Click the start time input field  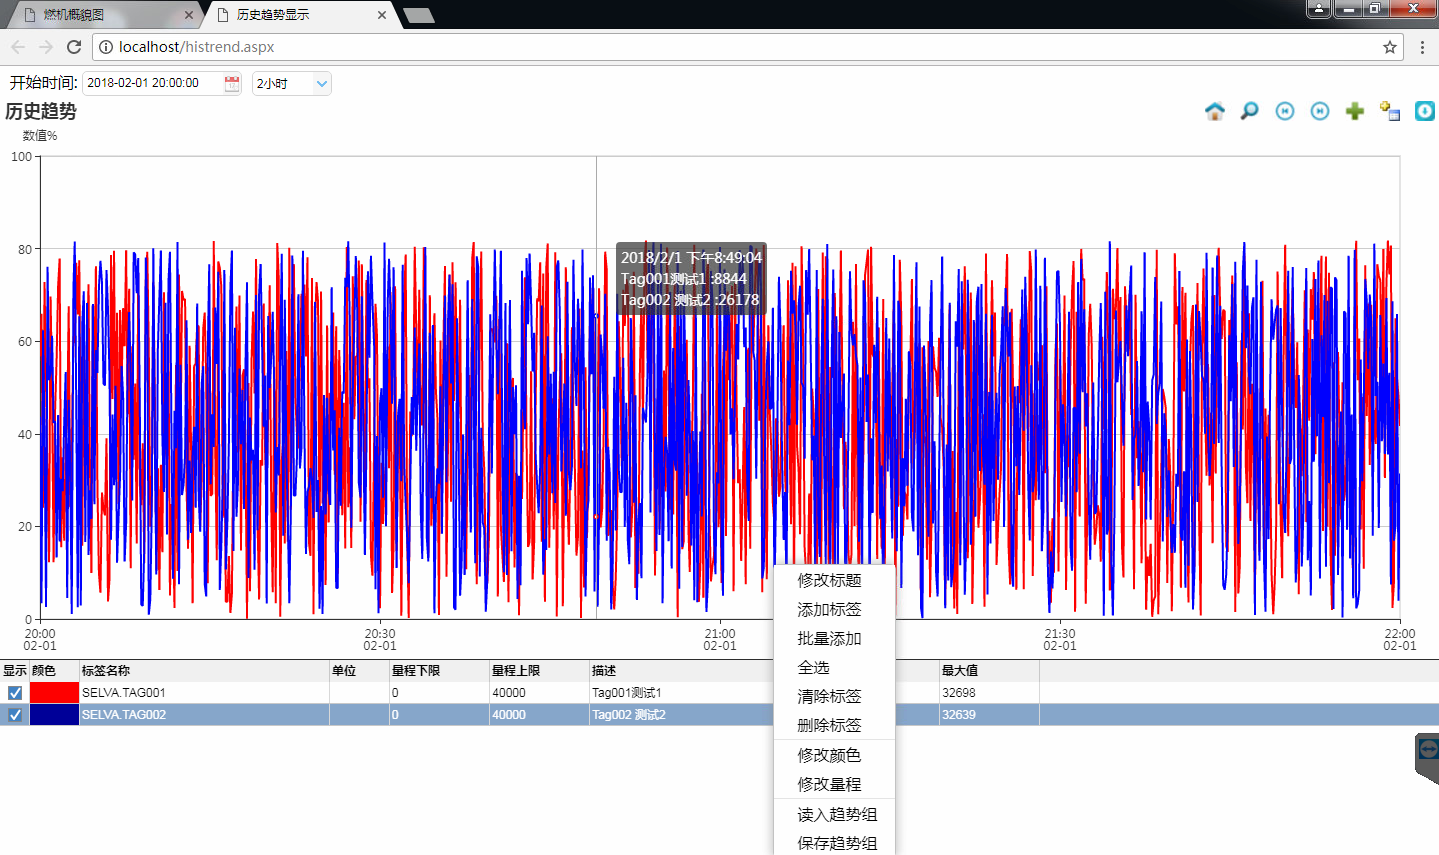pos(152,83)
